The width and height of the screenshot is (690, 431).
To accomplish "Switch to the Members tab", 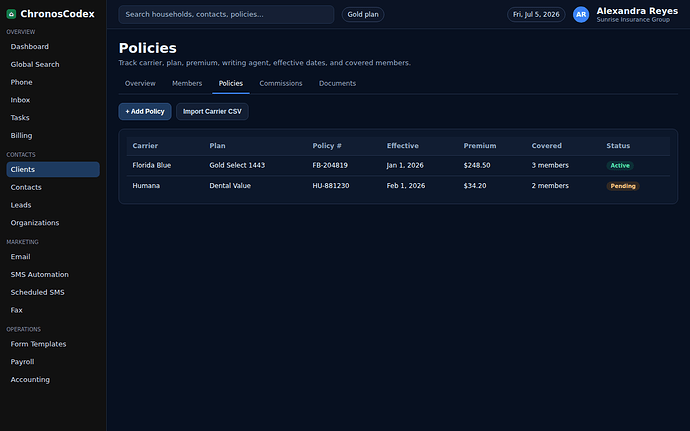I will (187, 84).
